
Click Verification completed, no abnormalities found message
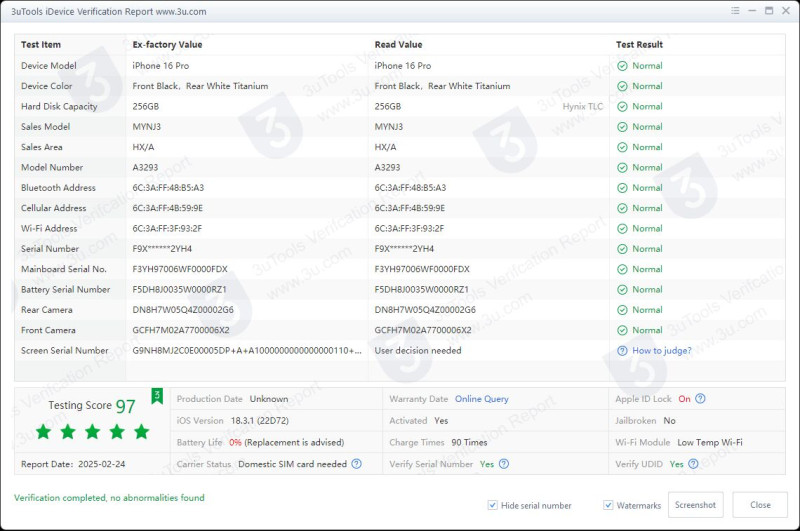(x=109, y=498)
